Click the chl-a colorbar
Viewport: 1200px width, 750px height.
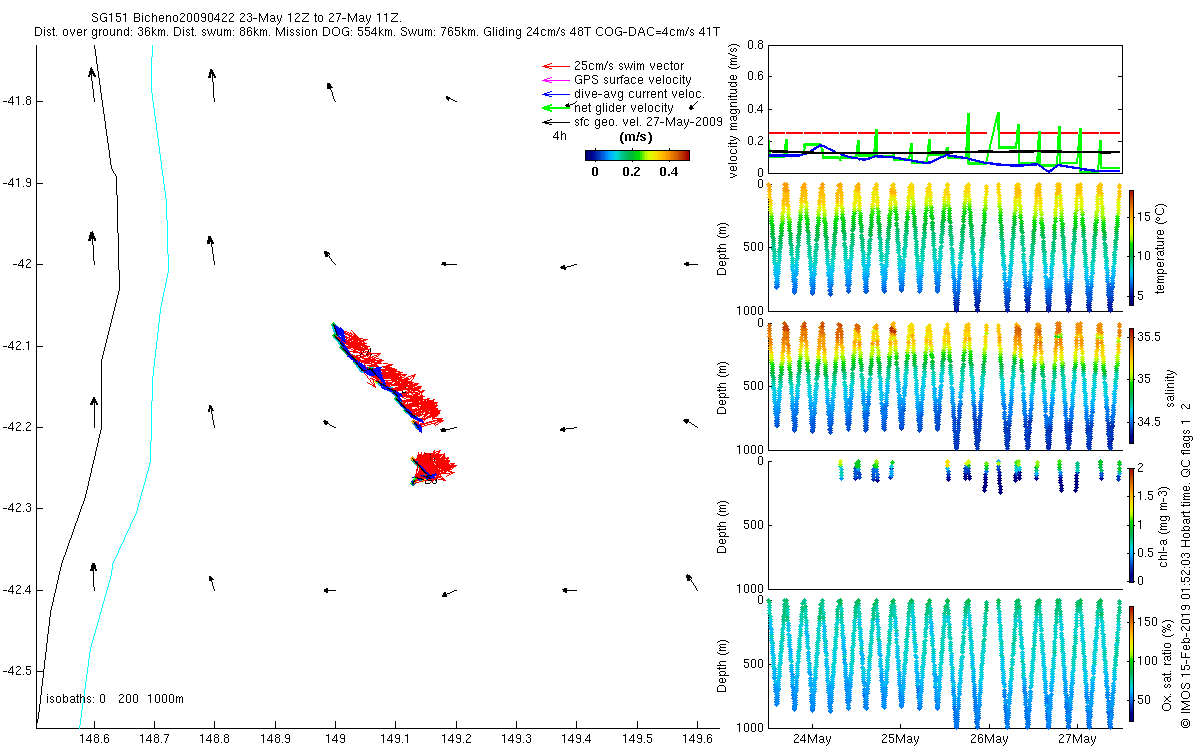[1131, 524]
